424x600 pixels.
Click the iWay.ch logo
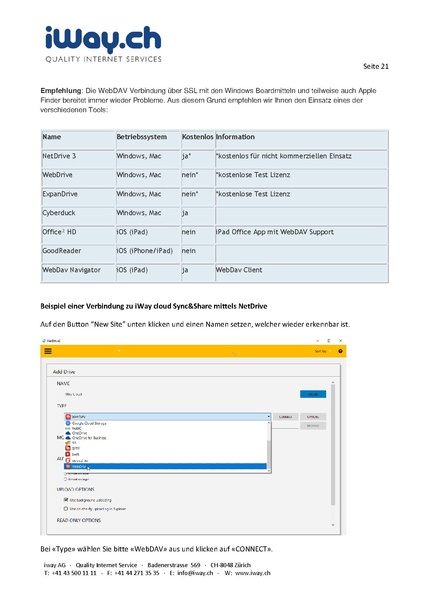(103, 44)
